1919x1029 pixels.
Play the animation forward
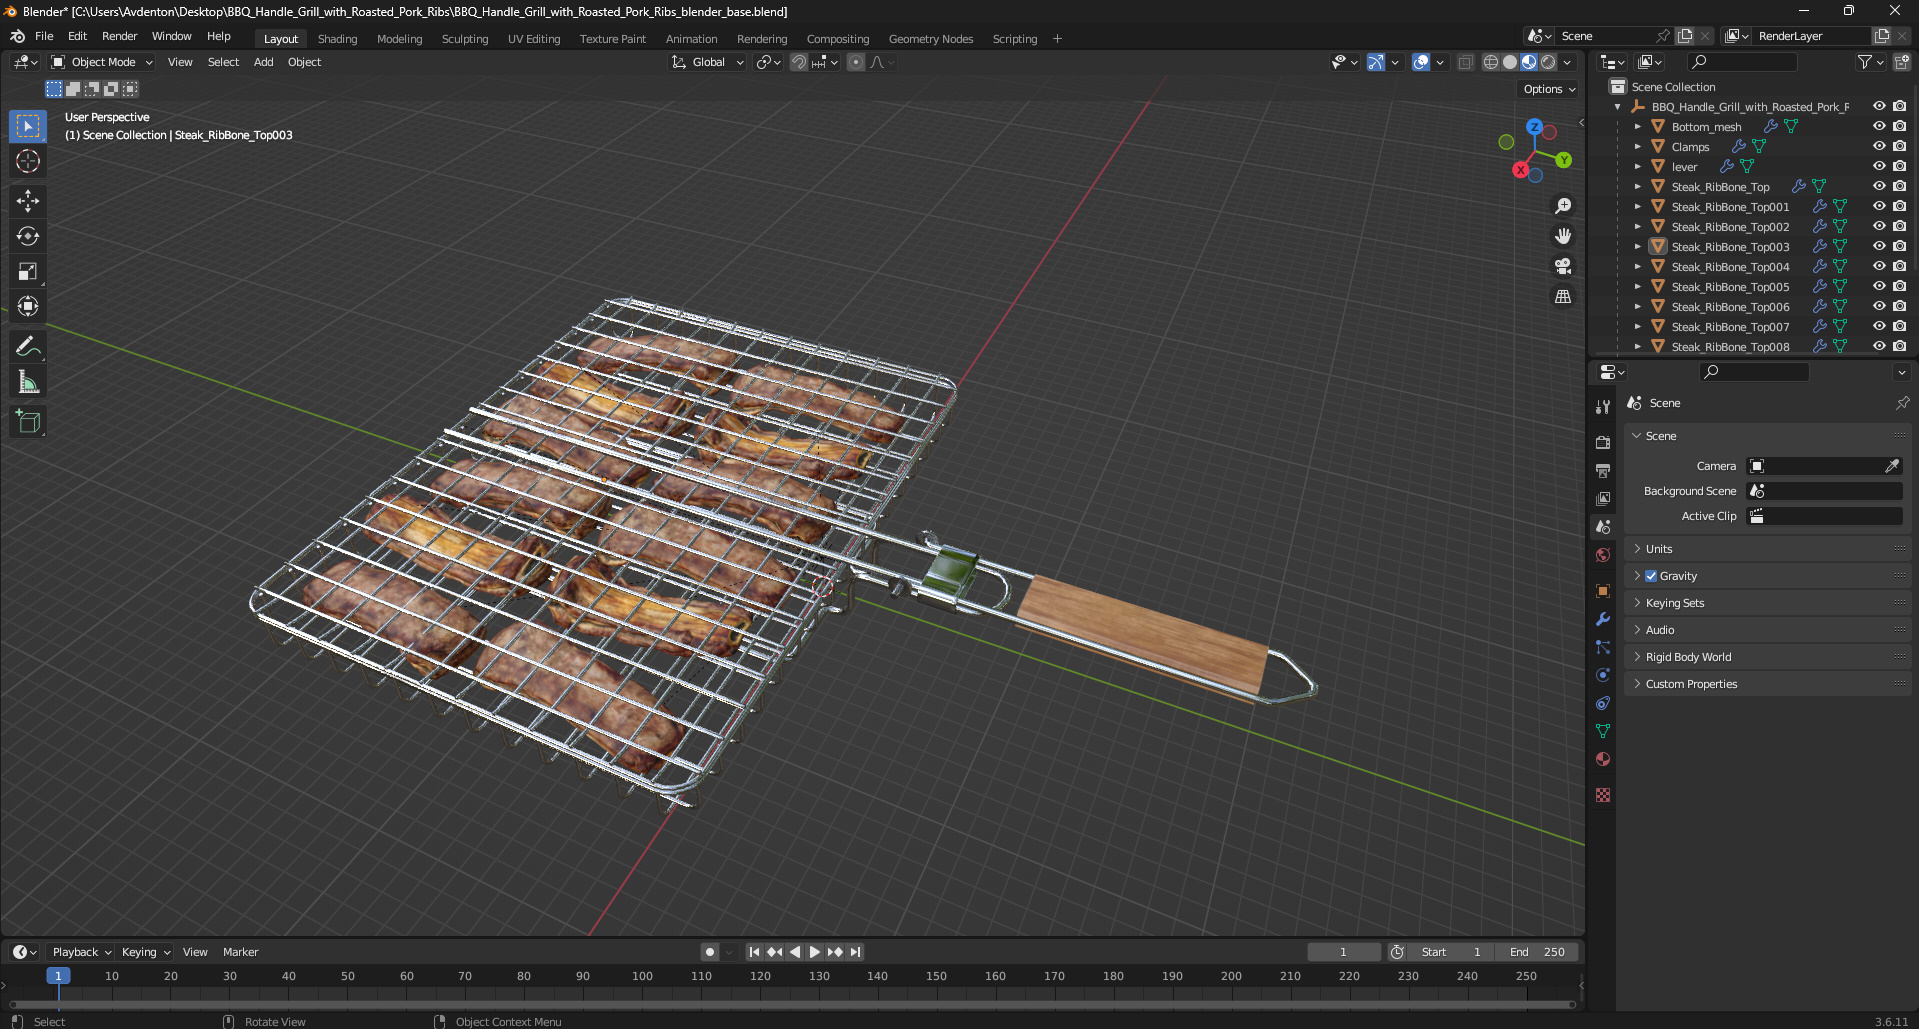pyautogui.click(x=815, y=952)
